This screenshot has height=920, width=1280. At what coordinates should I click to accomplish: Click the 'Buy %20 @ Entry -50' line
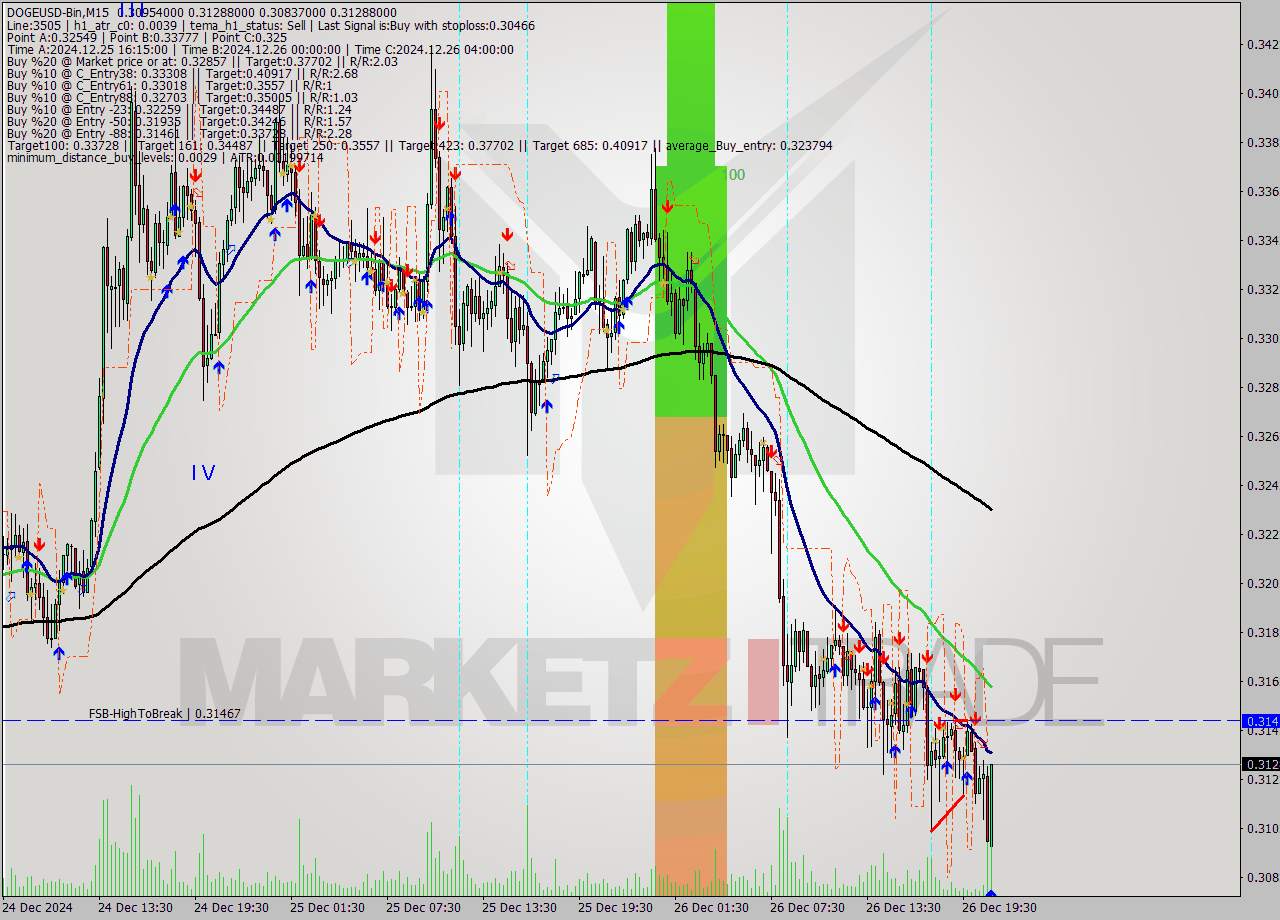tap(179, 121)
